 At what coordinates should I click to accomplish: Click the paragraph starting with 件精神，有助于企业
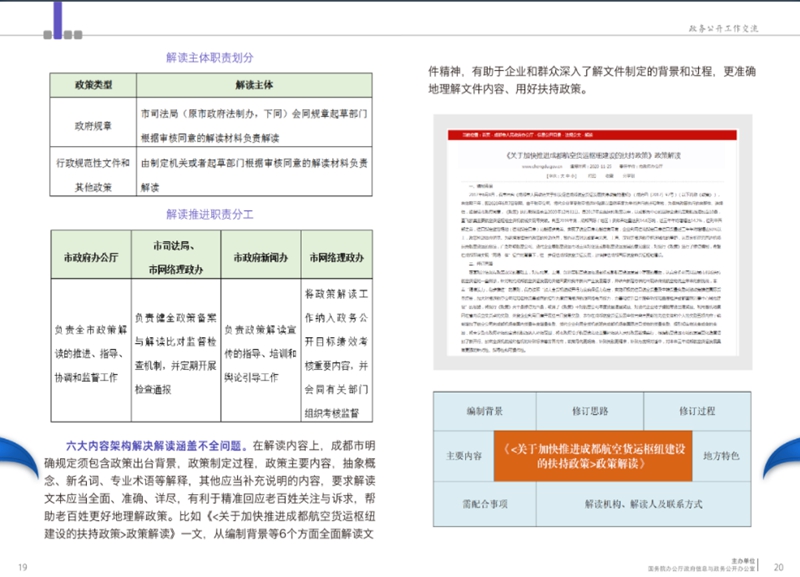pyautogui.click(x=592, y=80)
